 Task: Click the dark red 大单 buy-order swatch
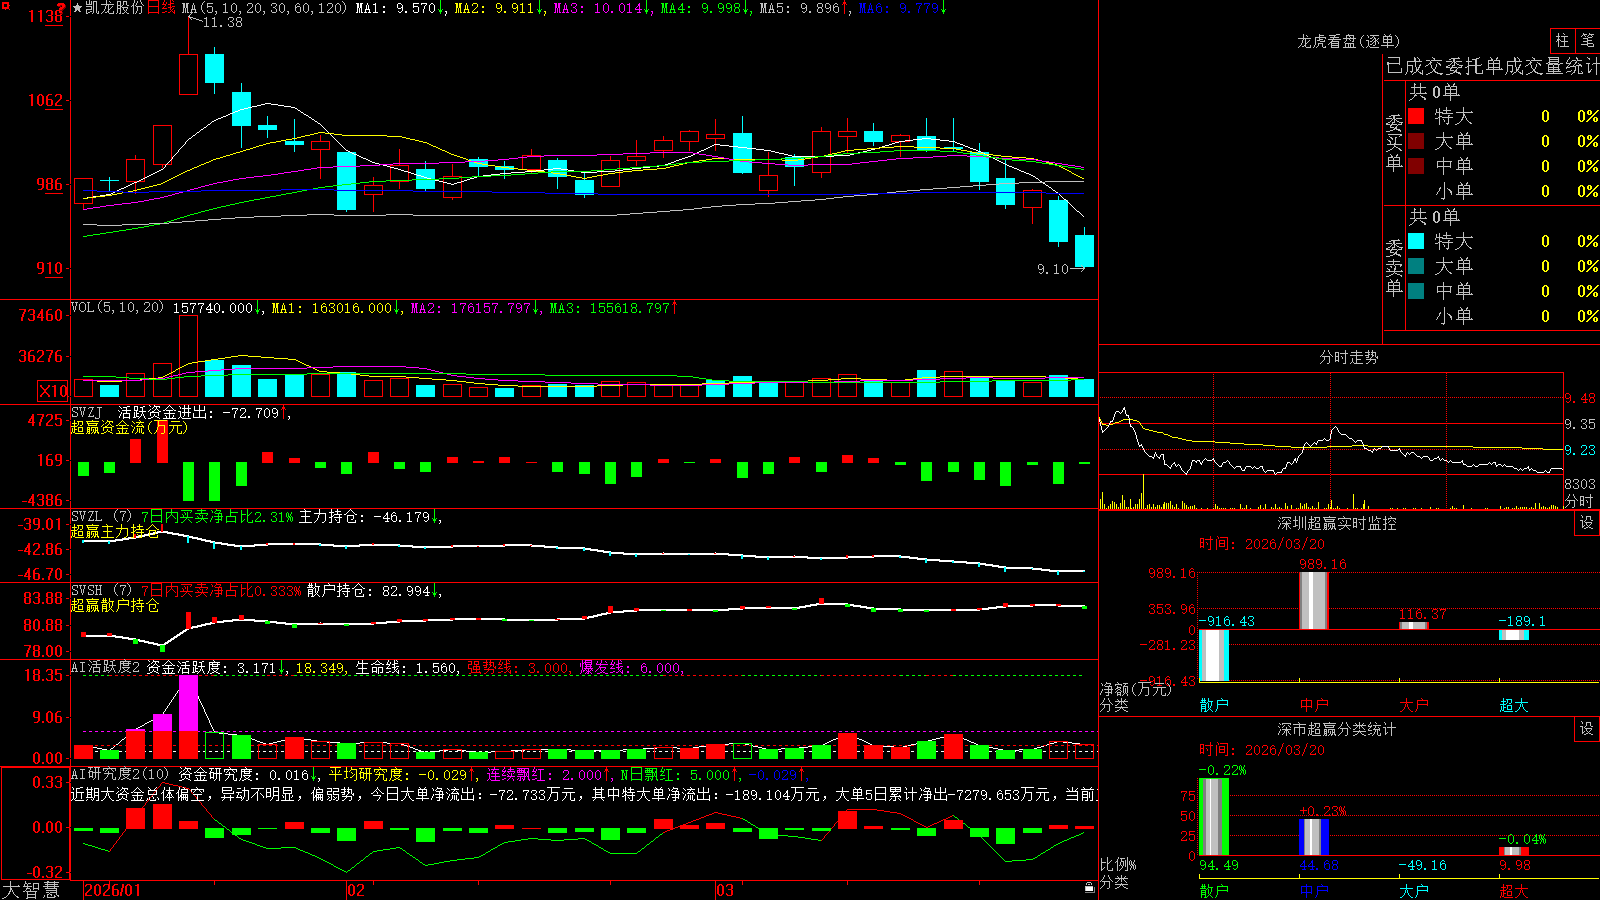[x=1416, y=141]
